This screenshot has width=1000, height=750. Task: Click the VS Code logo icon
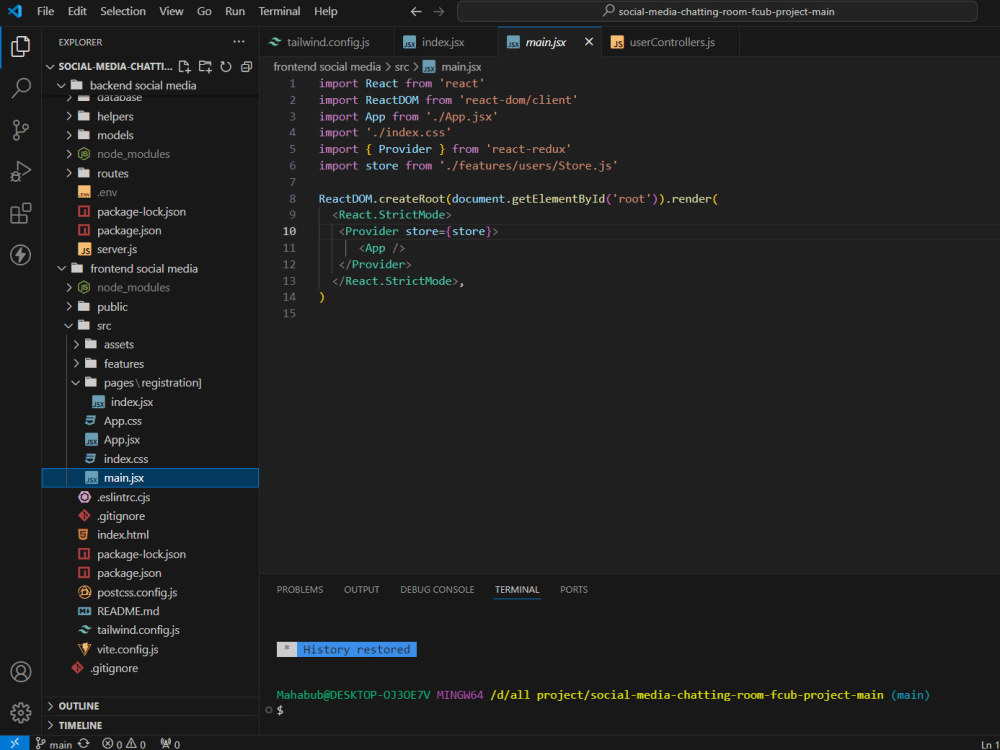[x=15, y=11]
